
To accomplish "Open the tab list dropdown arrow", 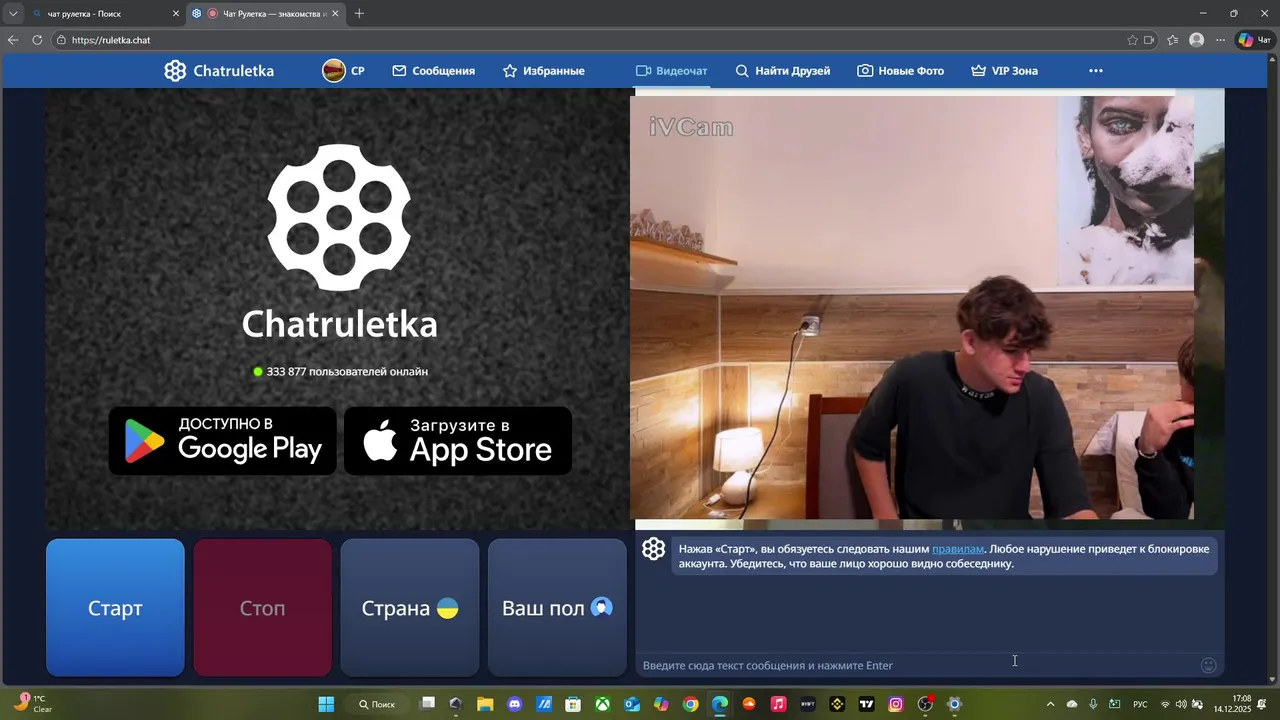I will point(13,14).
